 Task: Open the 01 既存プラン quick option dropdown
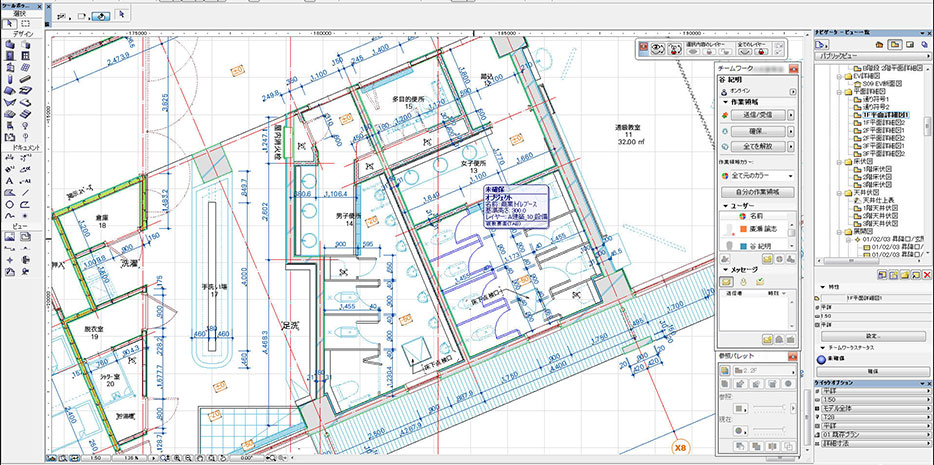876,435
